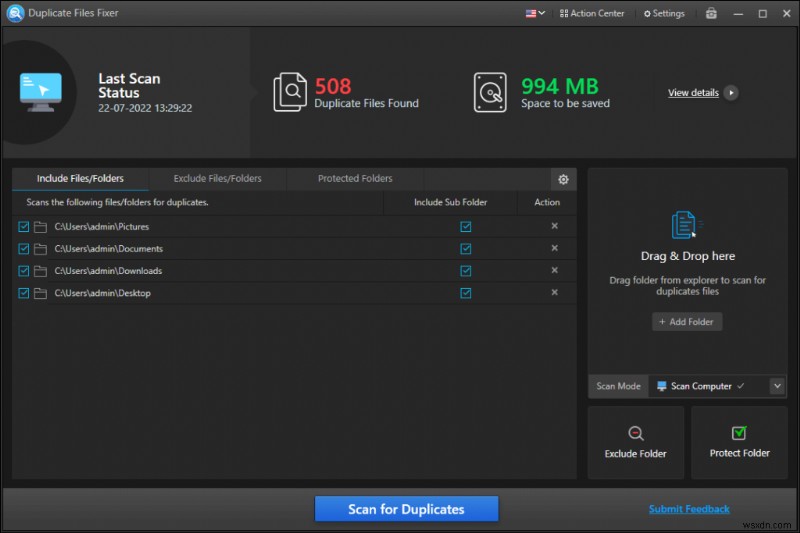Click the arrow next to View details

coord(731,93)
